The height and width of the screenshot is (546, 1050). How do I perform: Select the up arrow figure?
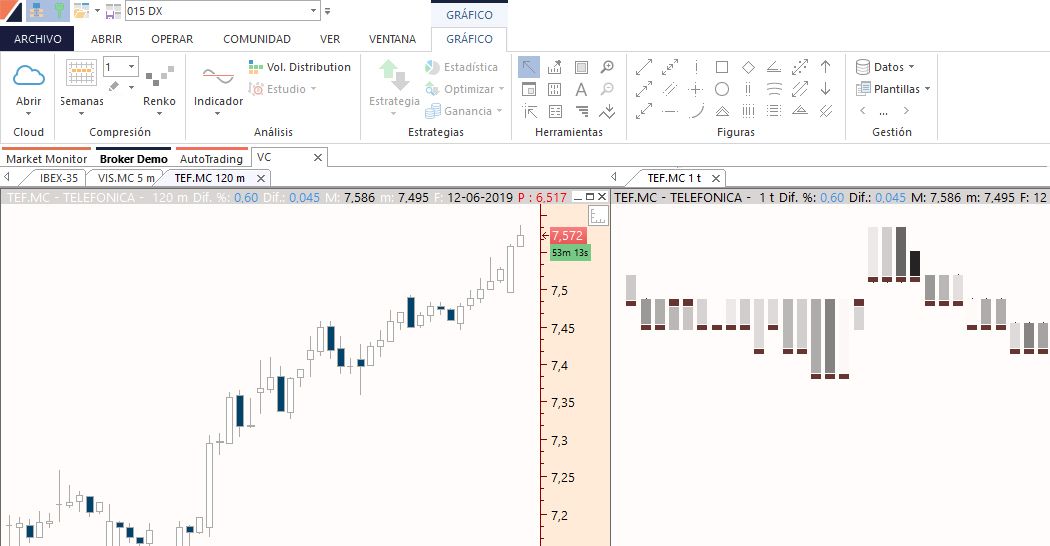coord(826,67)
